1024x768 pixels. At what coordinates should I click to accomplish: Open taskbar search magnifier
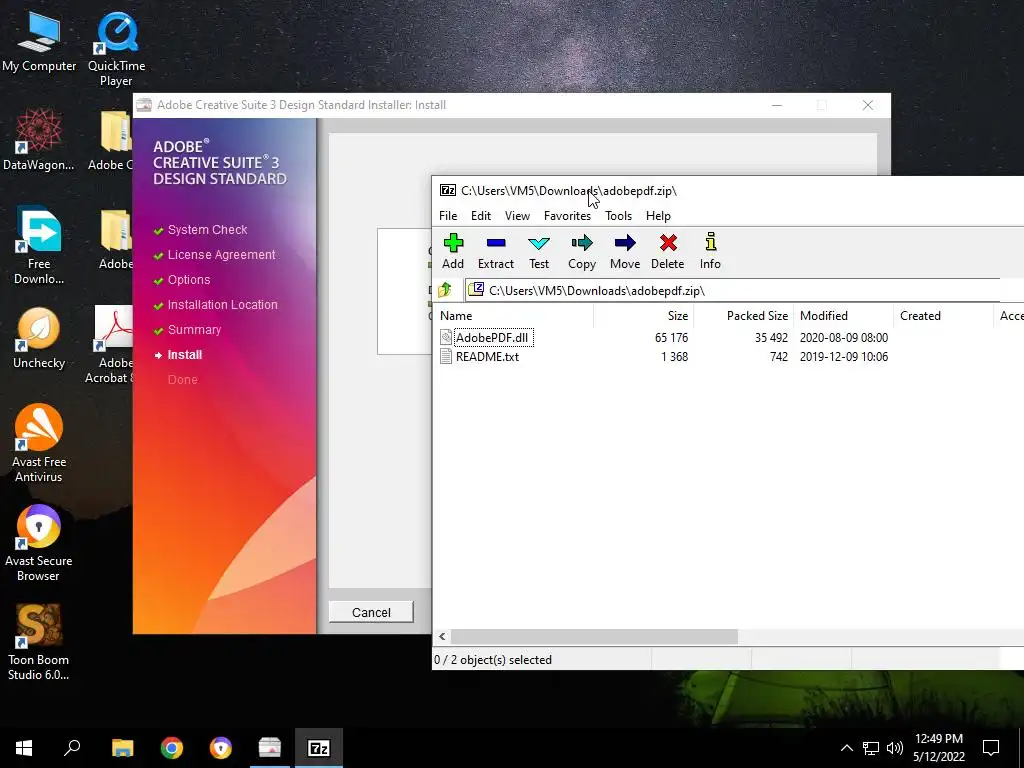[x=72, y=748]
